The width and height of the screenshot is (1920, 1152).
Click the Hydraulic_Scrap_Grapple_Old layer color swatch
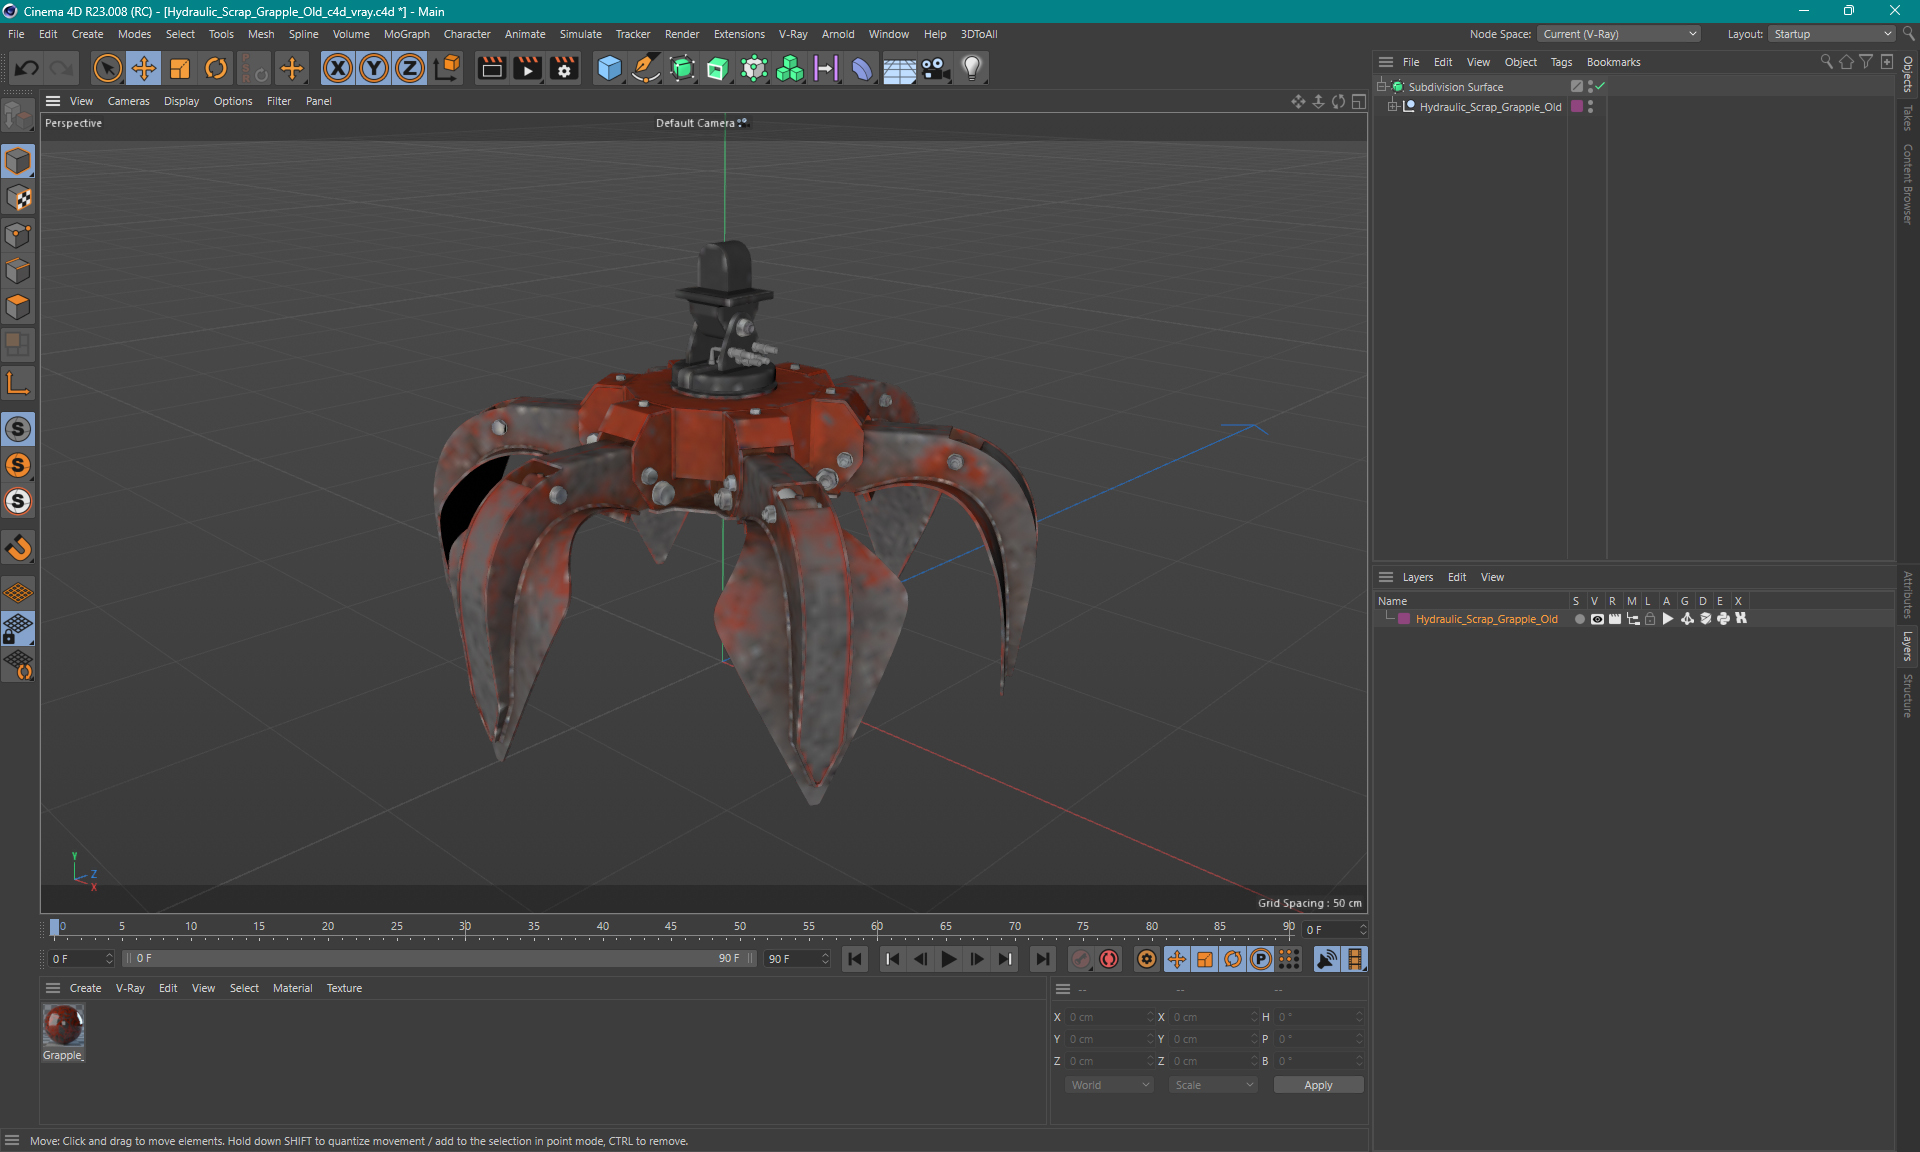(1404, 619)
